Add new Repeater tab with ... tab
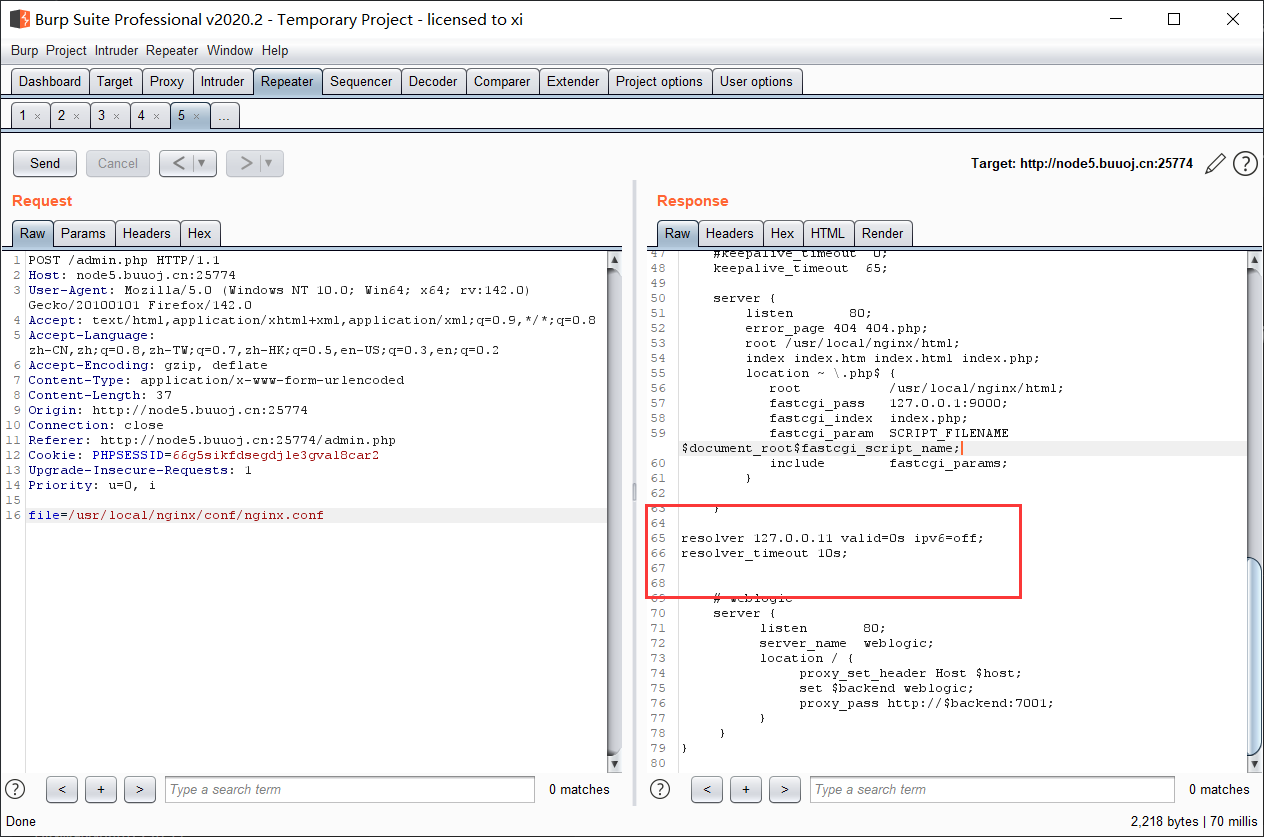This screenshot has width=1264, height=837. [x=224, y=116]
